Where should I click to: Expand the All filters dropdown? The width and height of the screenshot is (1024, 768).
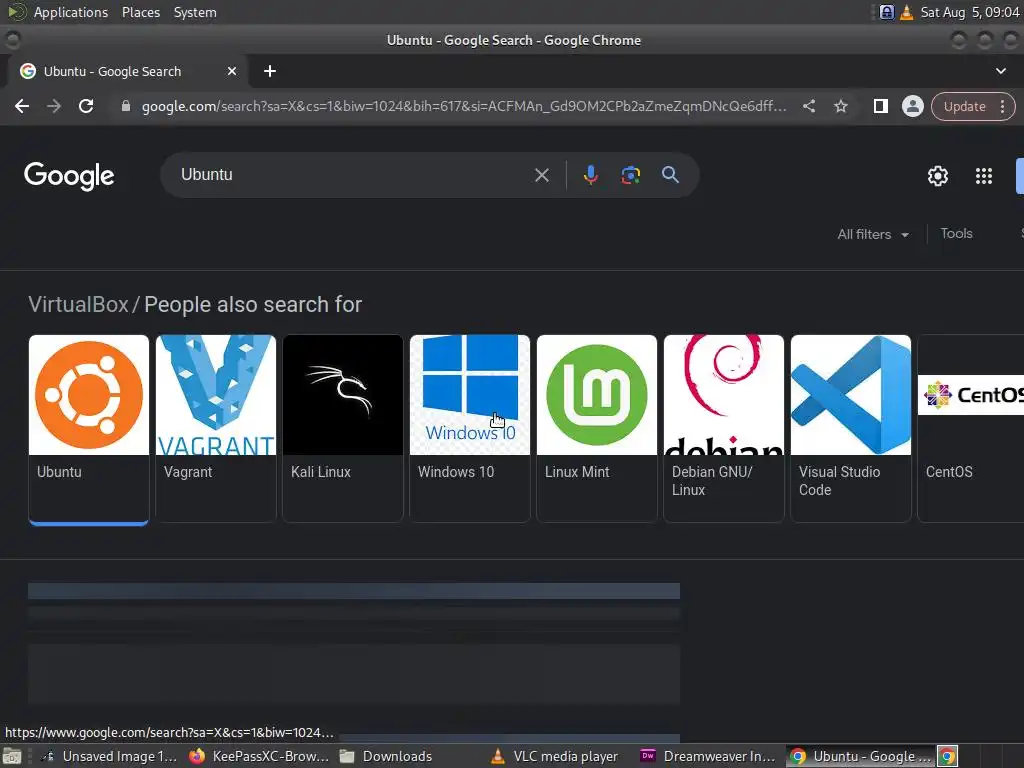(873, 234)
